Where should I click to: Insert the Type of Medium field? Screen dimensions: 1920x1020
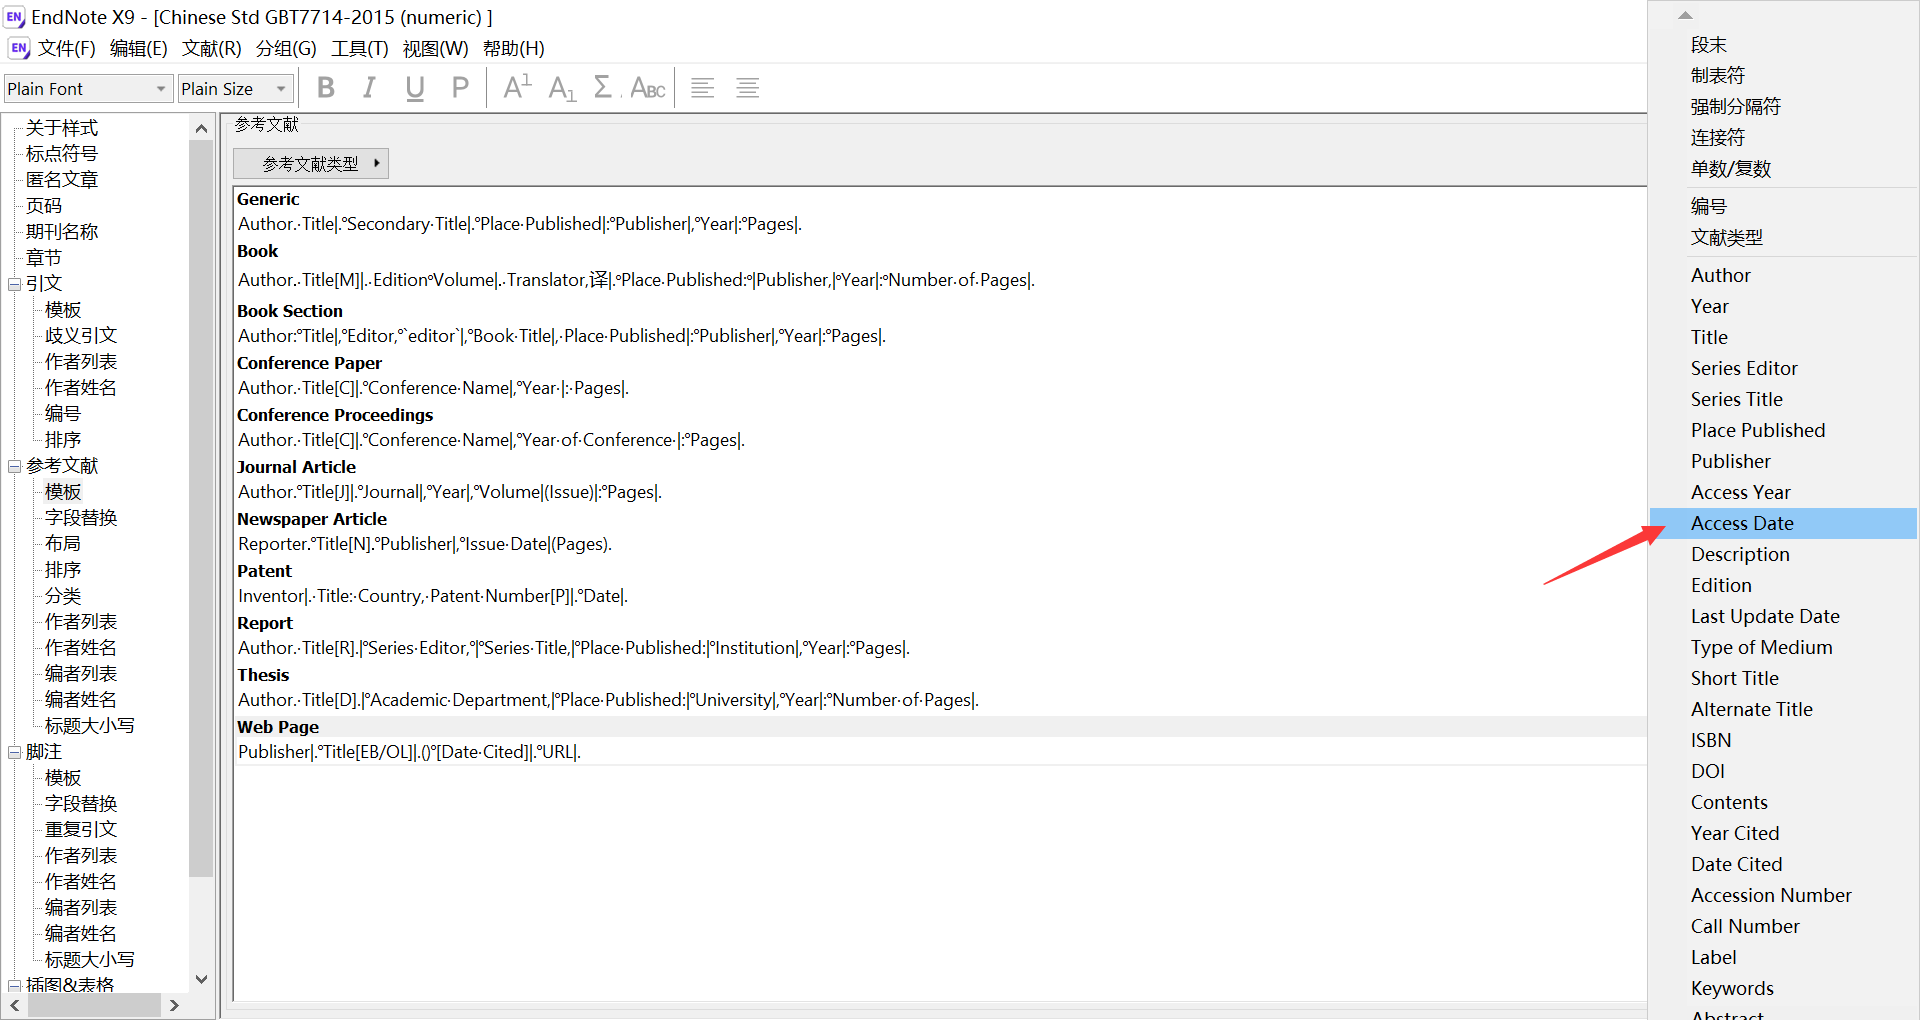(1783, 647)
